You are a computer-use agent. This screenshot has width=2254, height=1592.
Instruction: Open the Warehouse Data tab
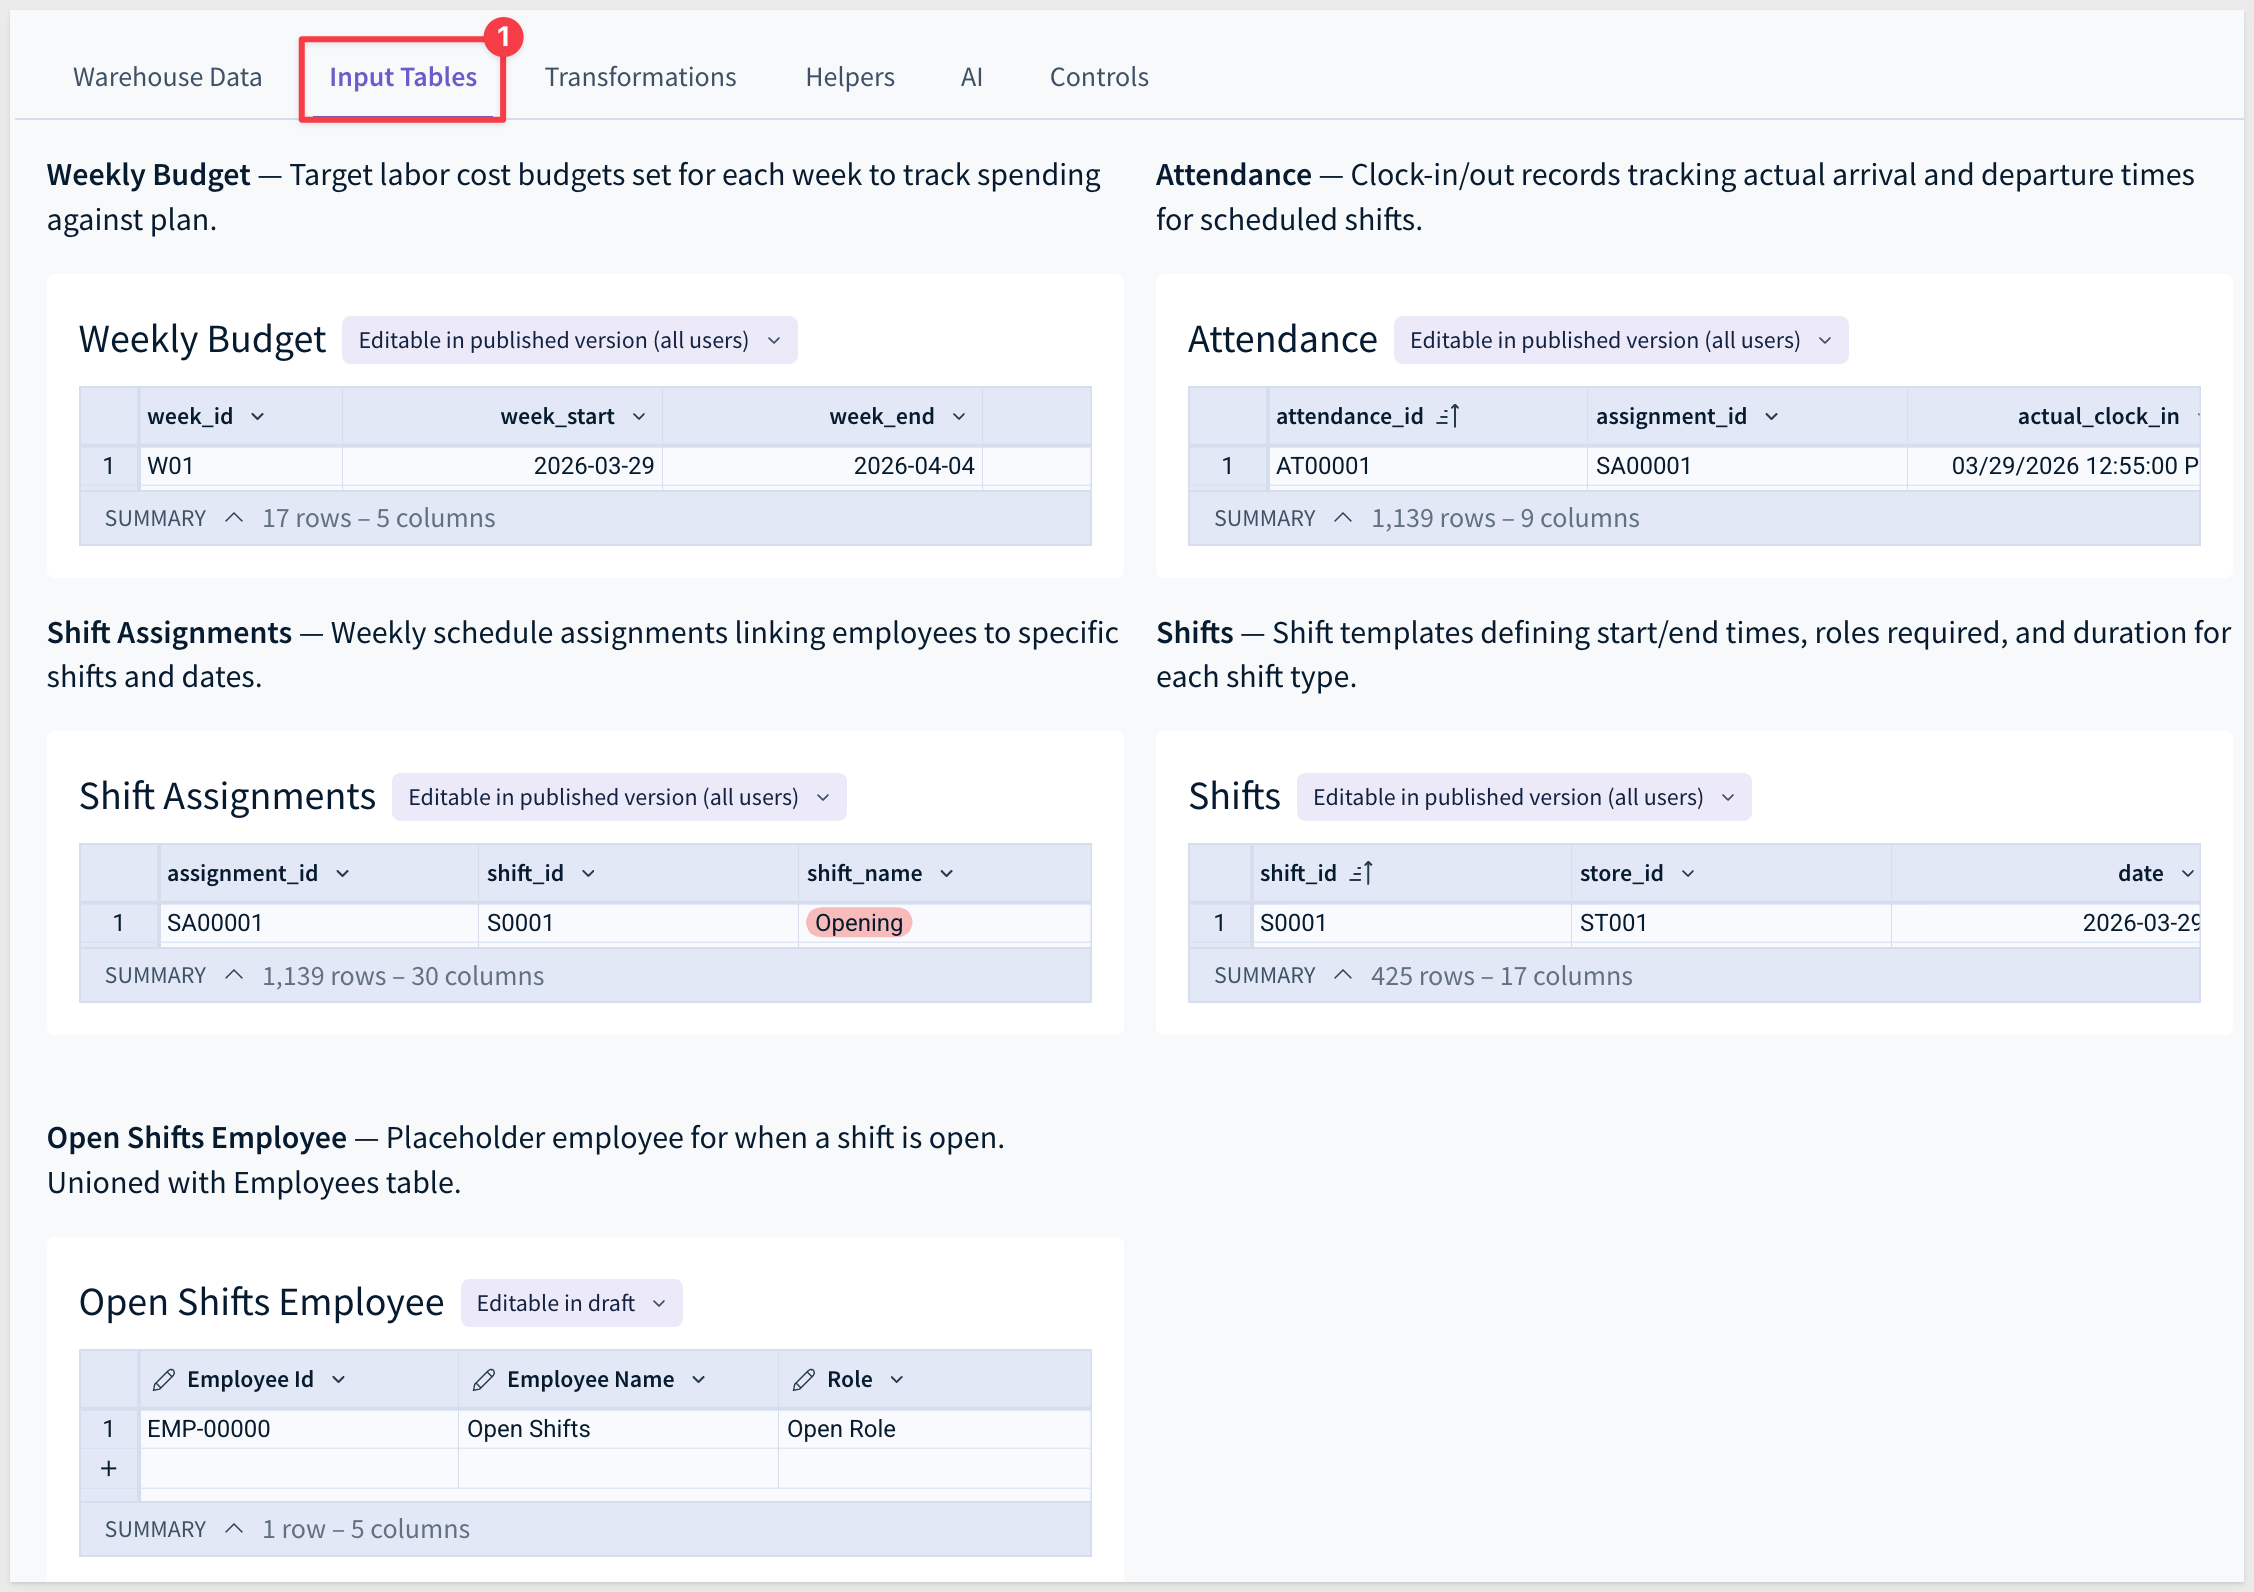(167, 77)
